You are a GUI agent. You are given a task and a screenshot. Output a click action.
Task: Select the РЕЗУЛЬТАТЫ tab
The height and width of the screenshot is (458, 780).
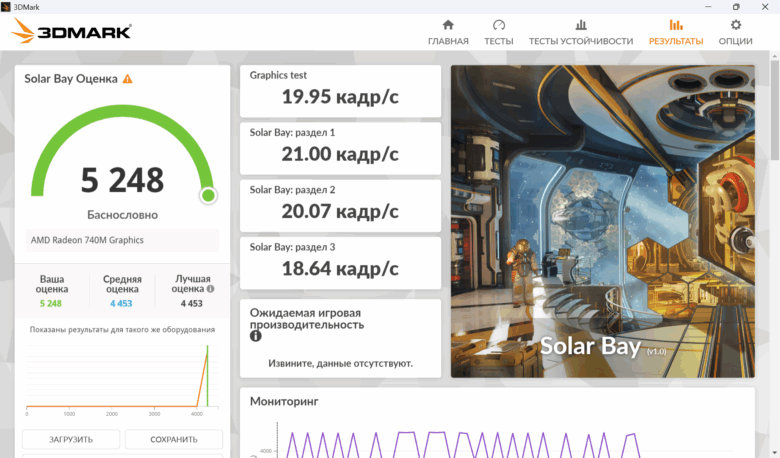pos(676,33)
